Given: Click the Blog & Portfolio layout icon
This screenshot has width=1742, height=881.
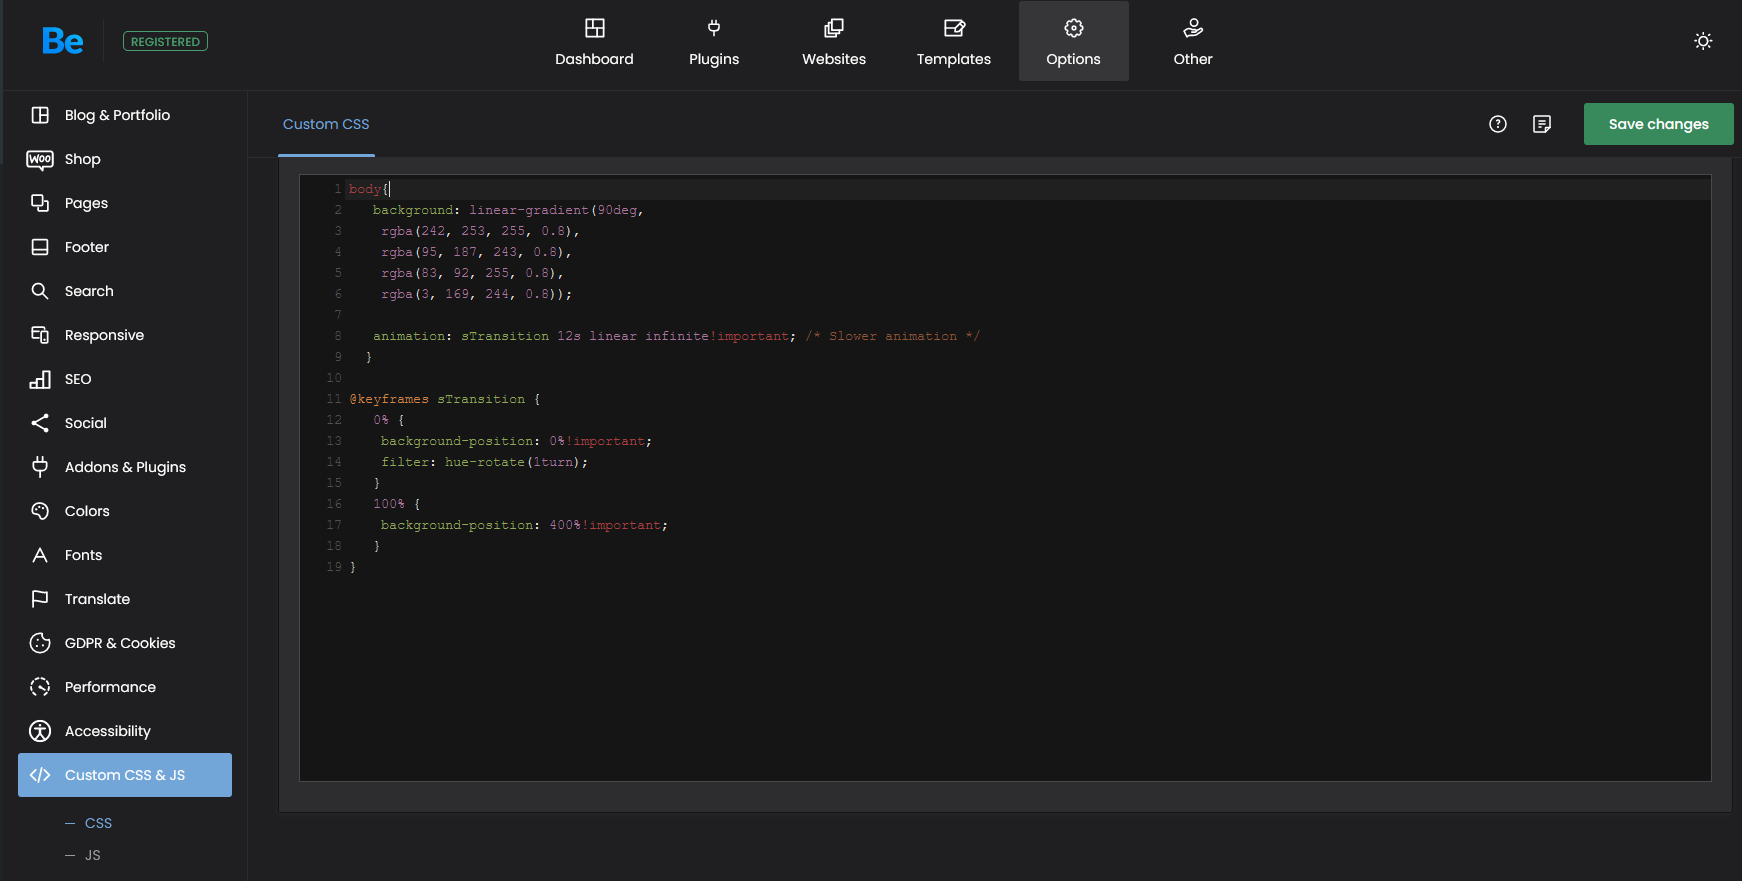Looking at the screenshot, I should pyautogui.click(x=40, y=115).
